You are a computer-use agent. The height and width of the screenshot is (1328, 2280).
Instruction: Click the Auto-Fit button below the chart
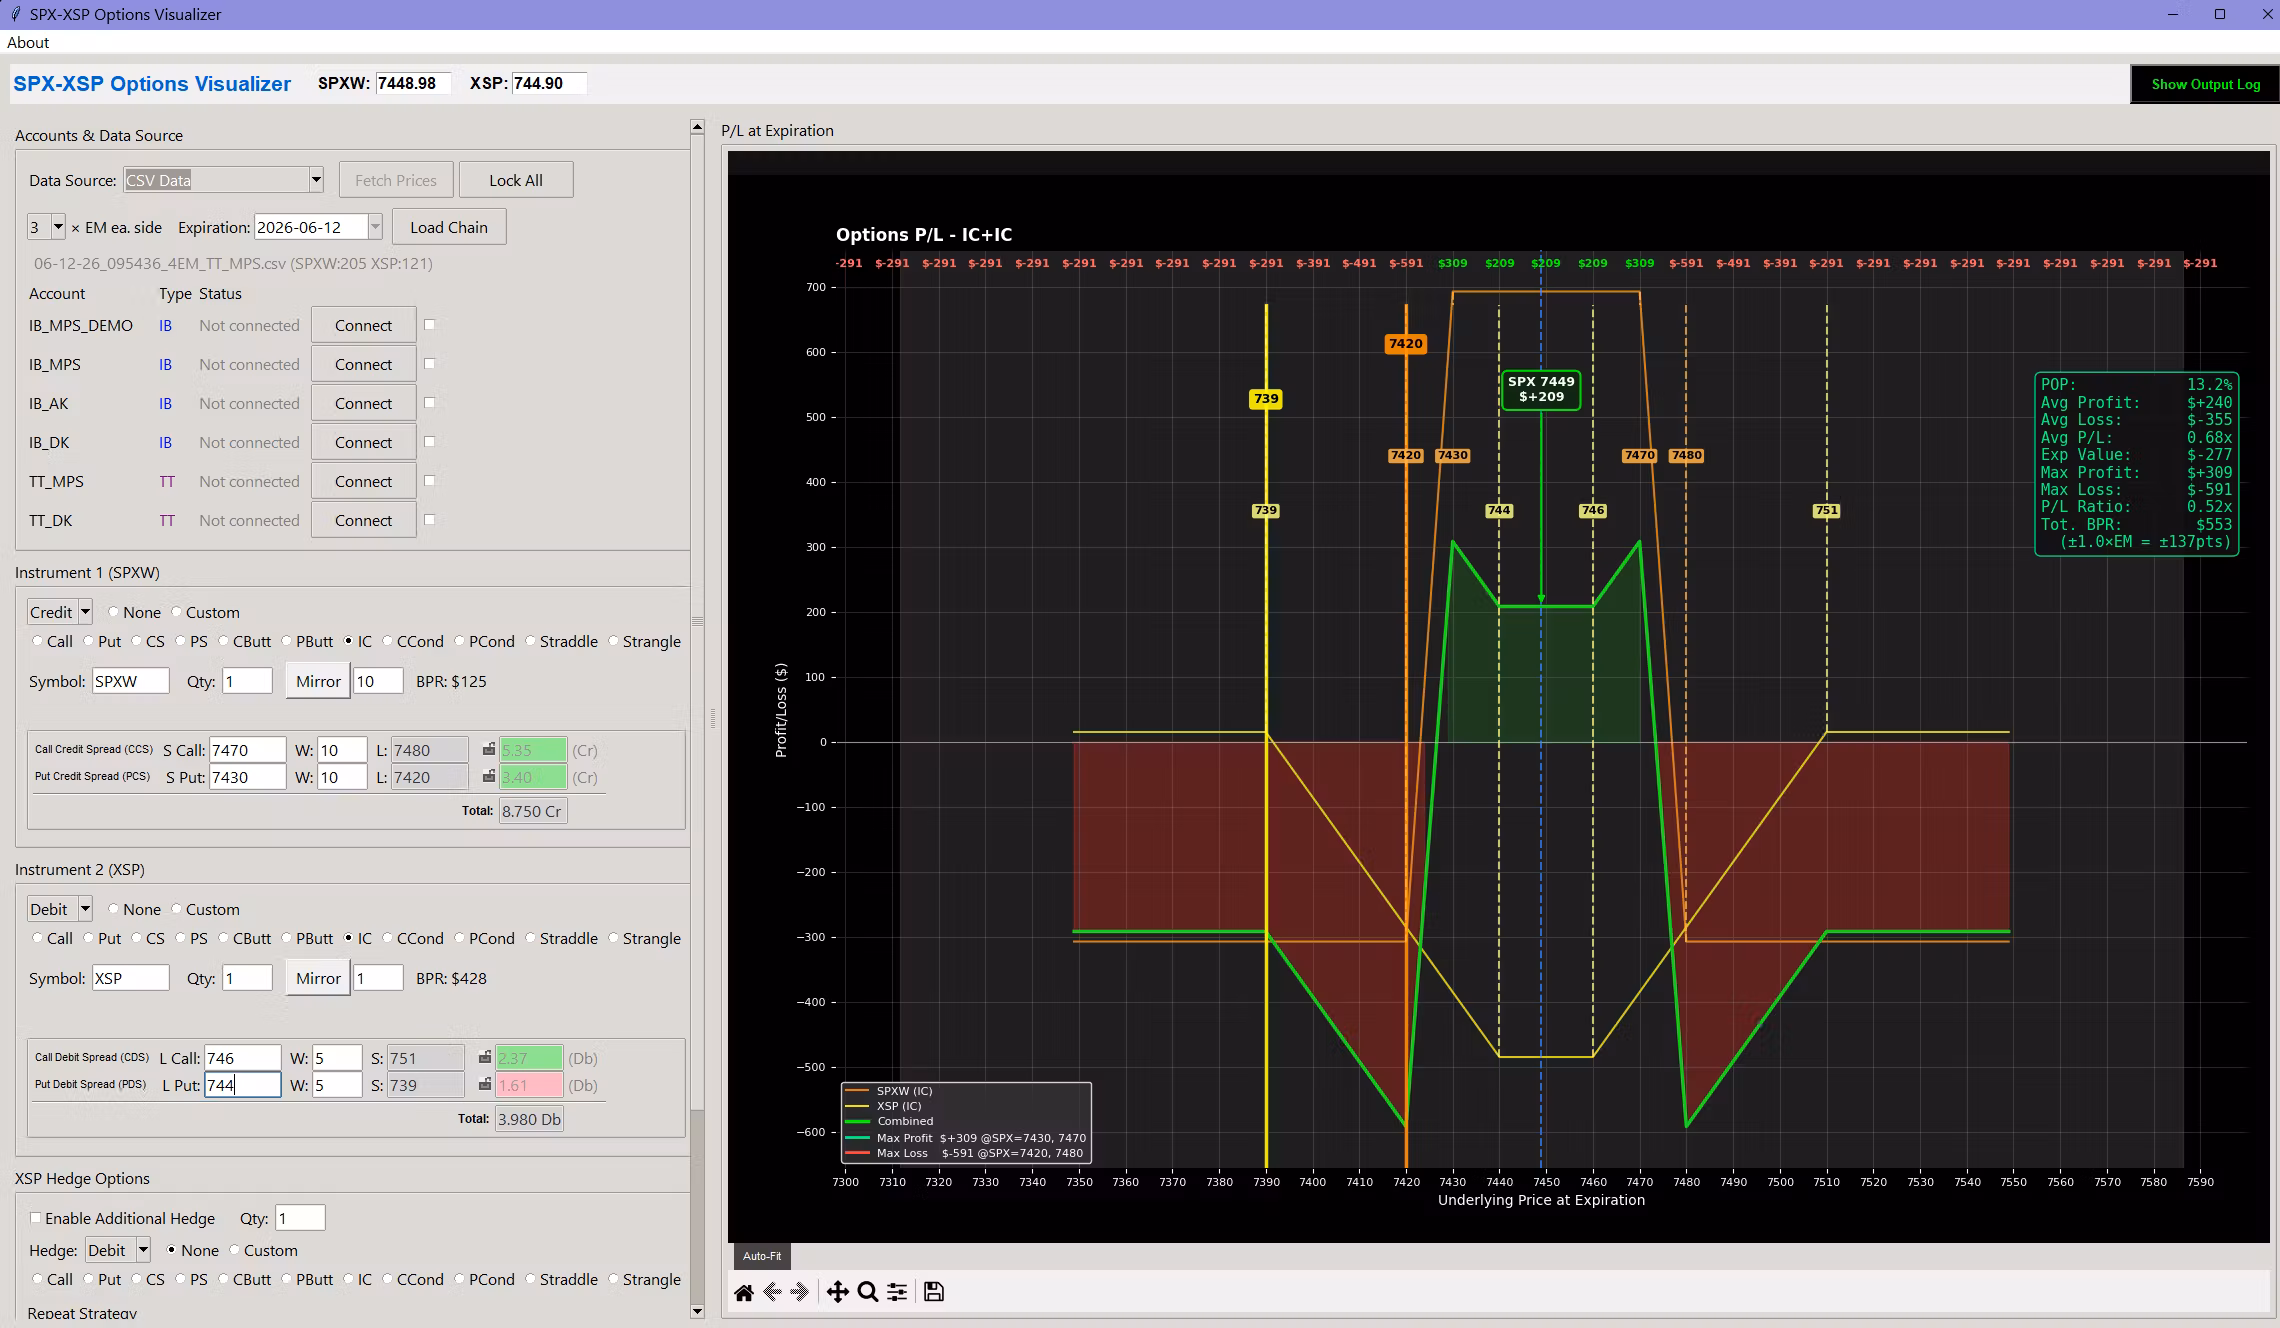coord(762,1256)
